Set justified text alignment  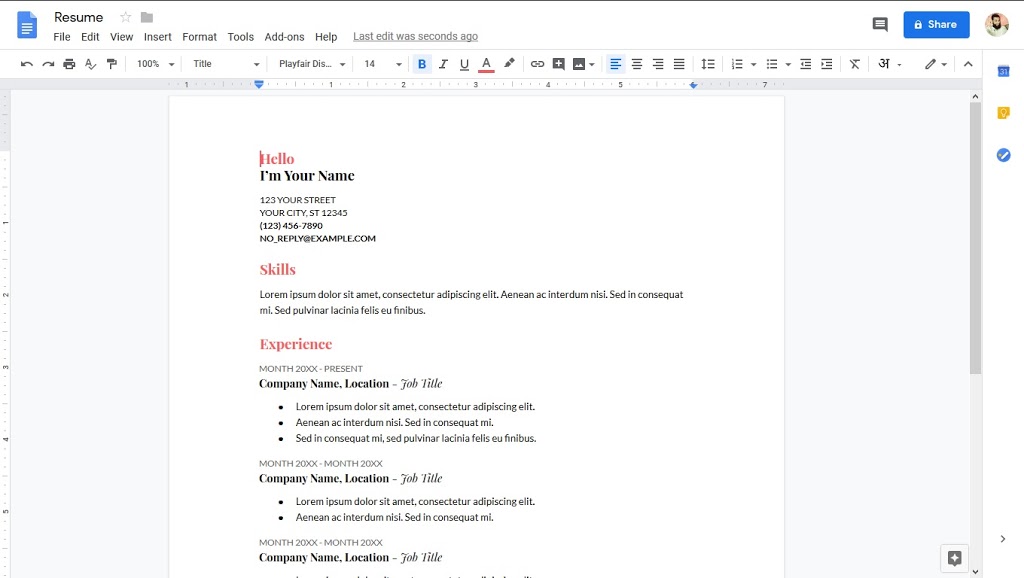coord(679,64)
